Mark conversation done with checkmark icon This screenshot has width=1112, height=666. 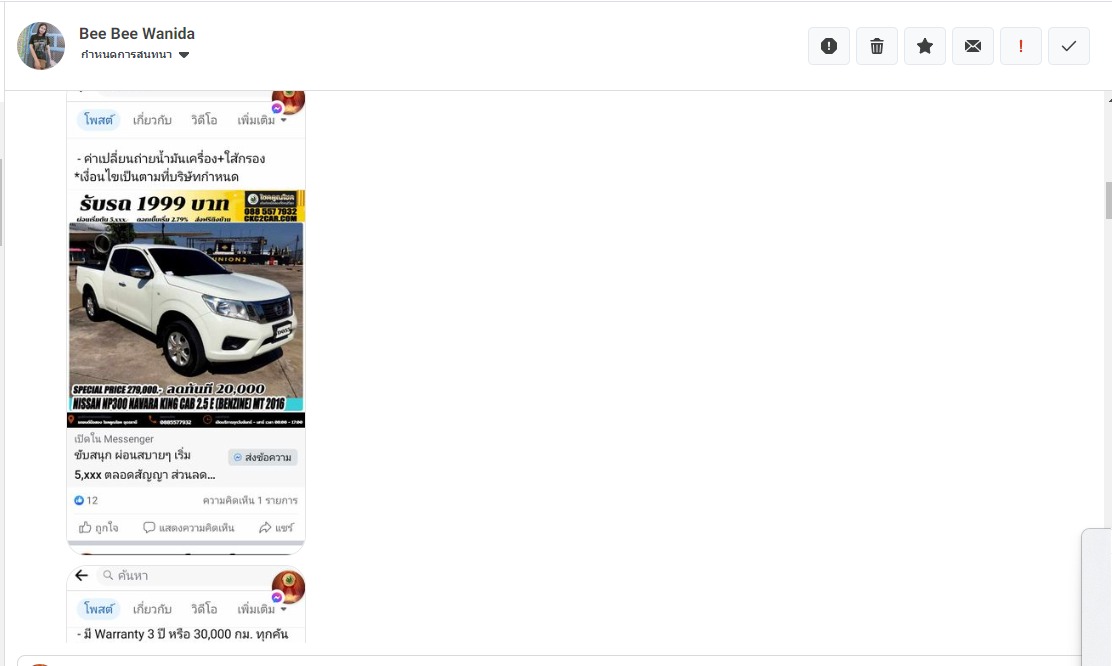[x=1069, y=46]
